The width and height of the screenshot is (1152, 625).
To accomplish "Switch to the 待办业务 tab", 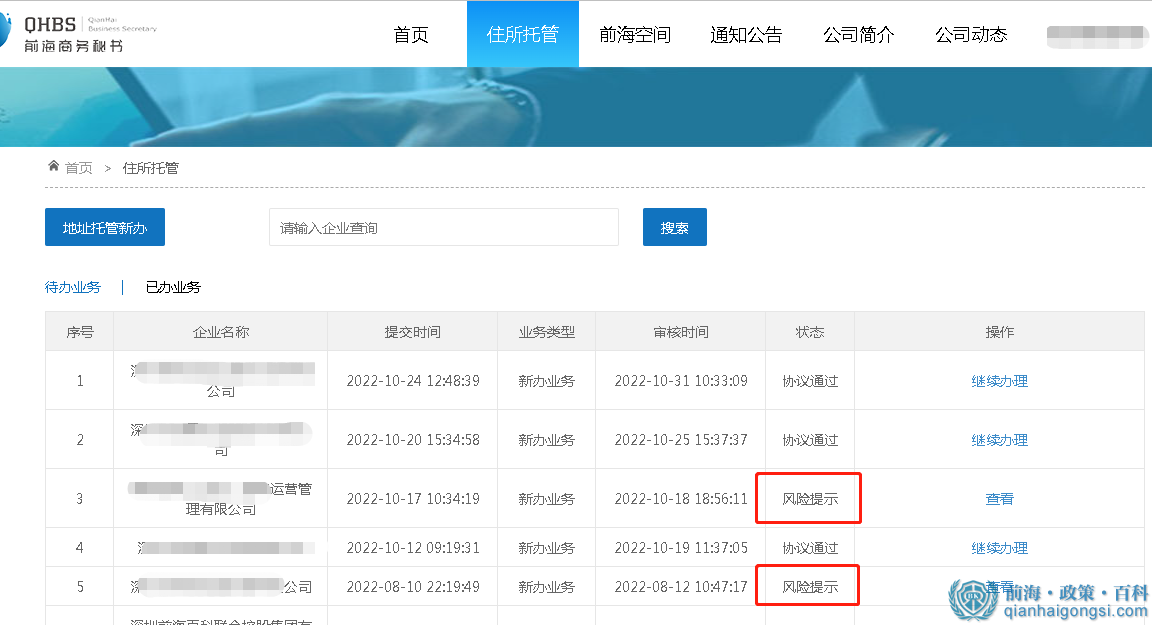I will click(73, 286).
